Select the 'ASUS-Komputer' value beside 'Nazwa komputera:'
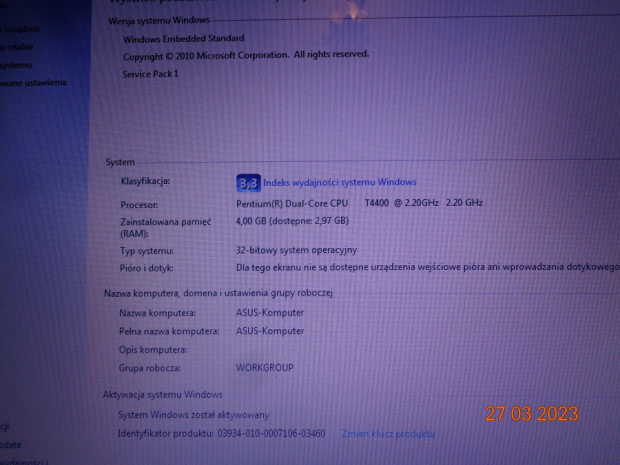The height and width of the screenshot is (465, 620). (x=270, y=313)
